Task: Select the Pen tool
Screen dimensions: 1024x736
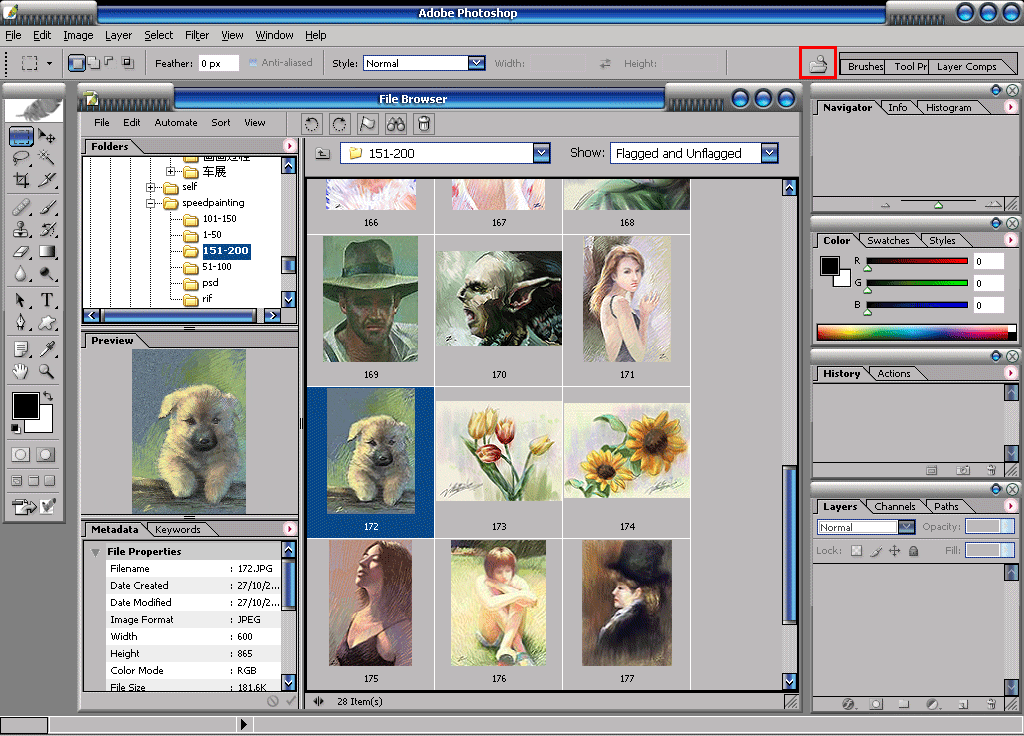Action: point(21,322)
